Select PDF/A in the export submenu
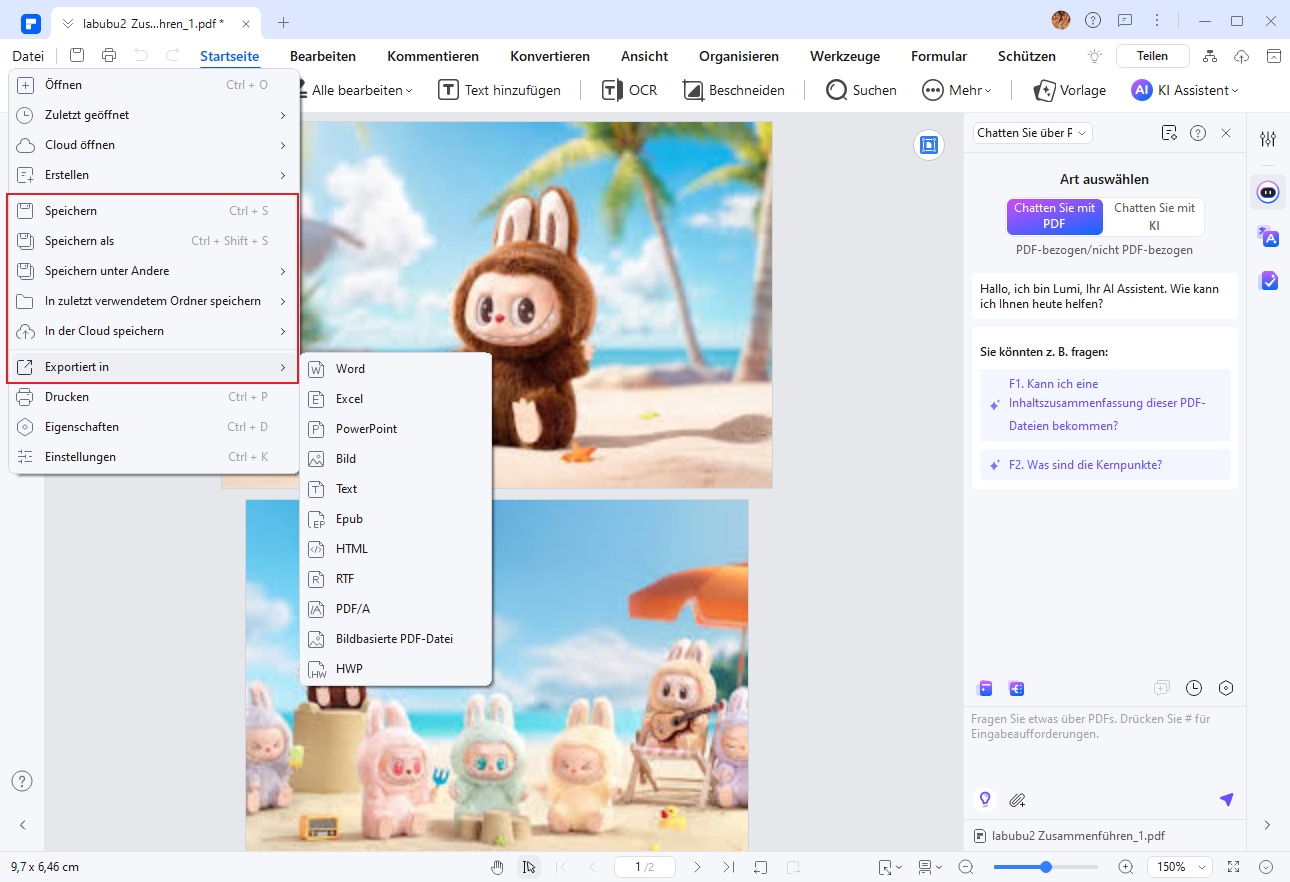The height and width of the screenshot is (882, 1290). [x=396, y=609]
